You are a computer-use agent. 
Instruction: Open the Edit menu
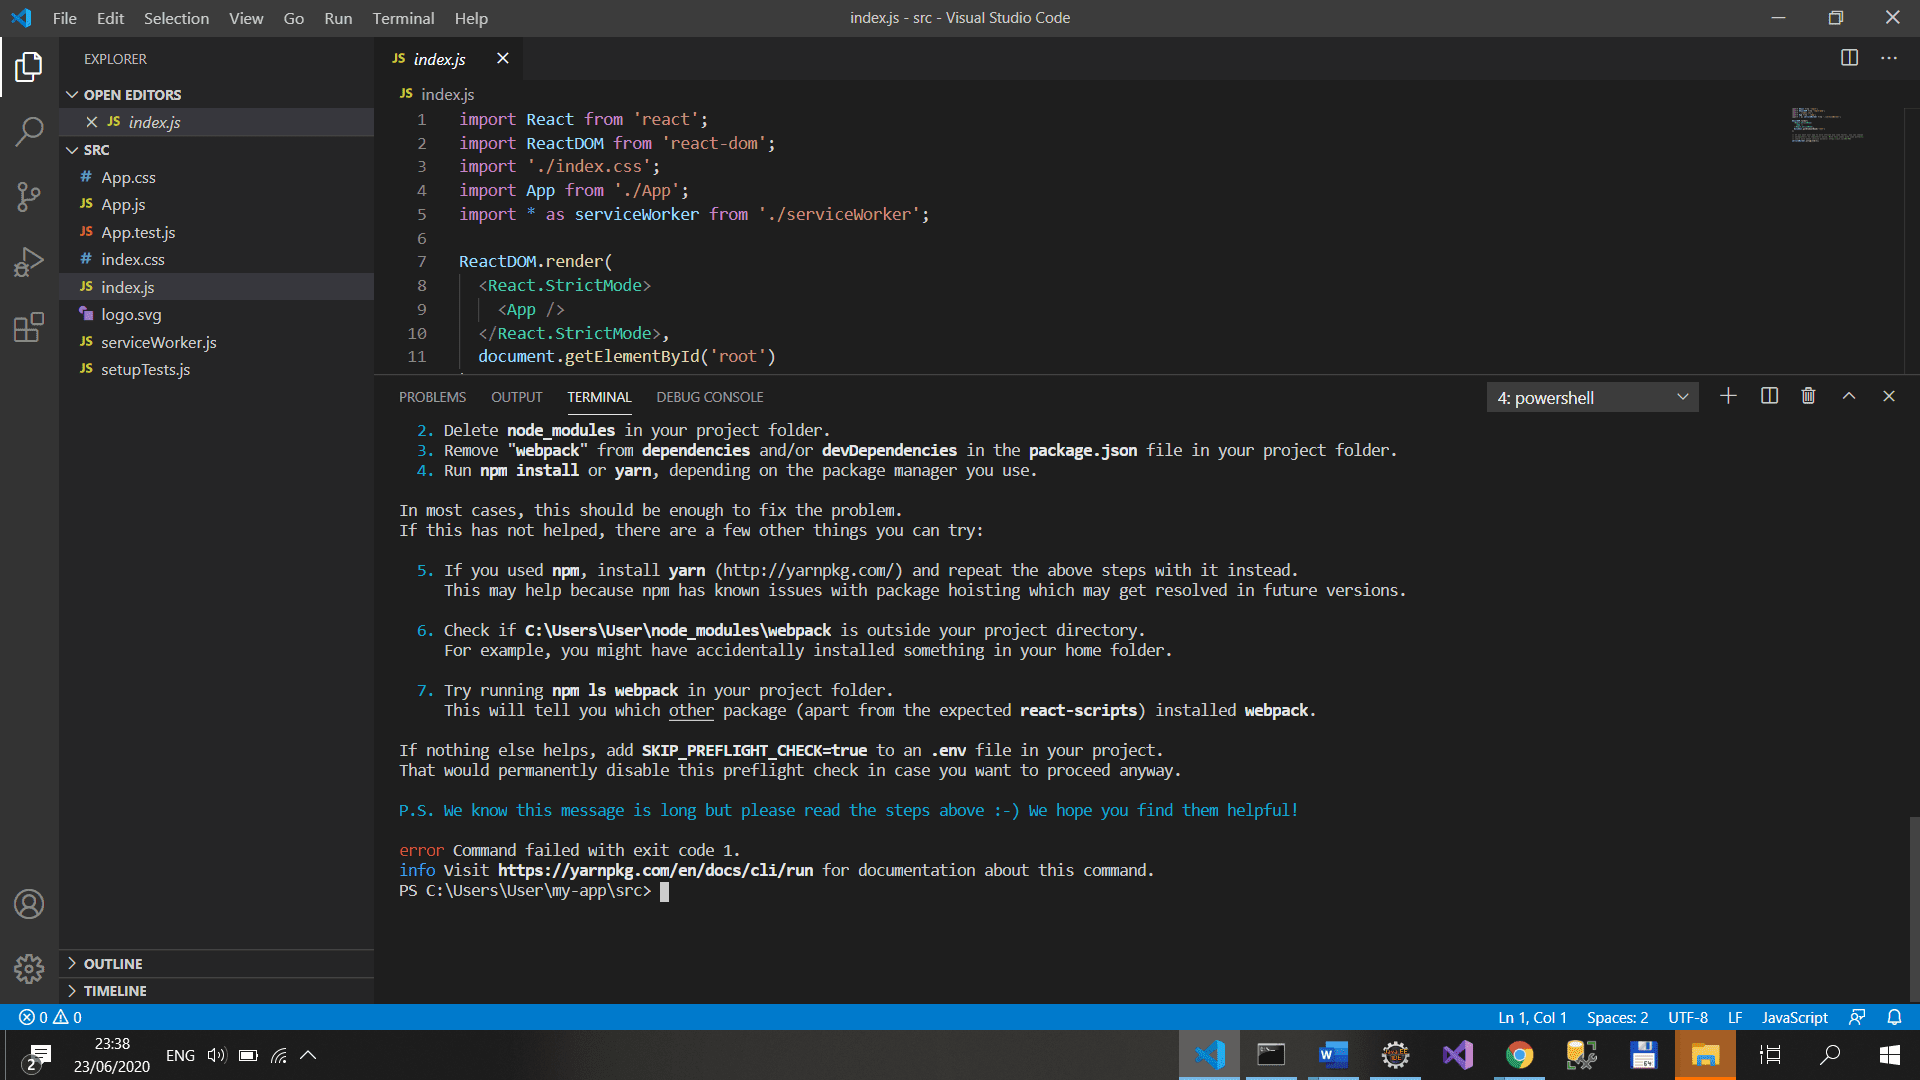pos(110,18)
